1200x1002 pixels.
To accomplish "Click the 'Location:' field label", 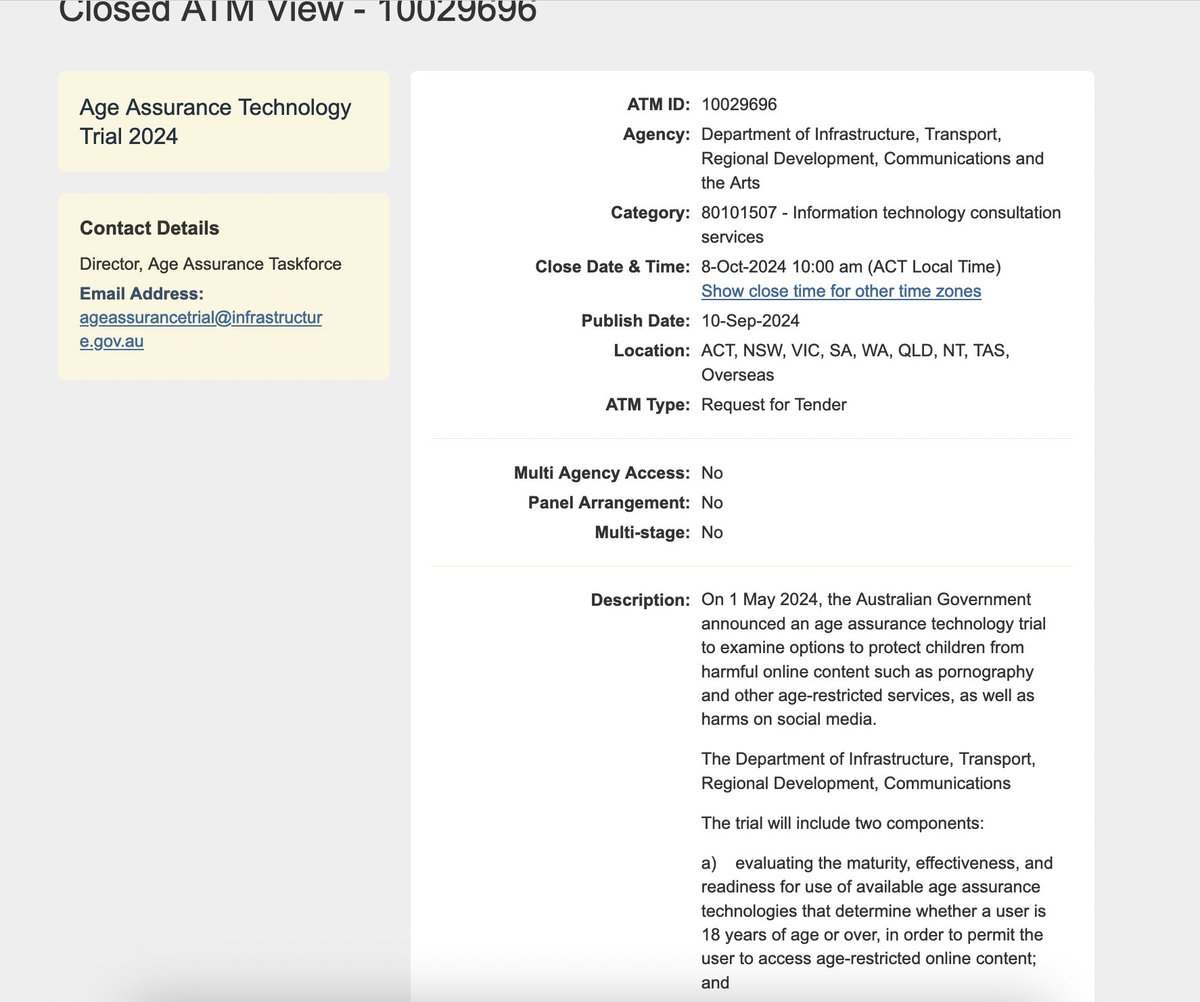I will coord(652,351).
